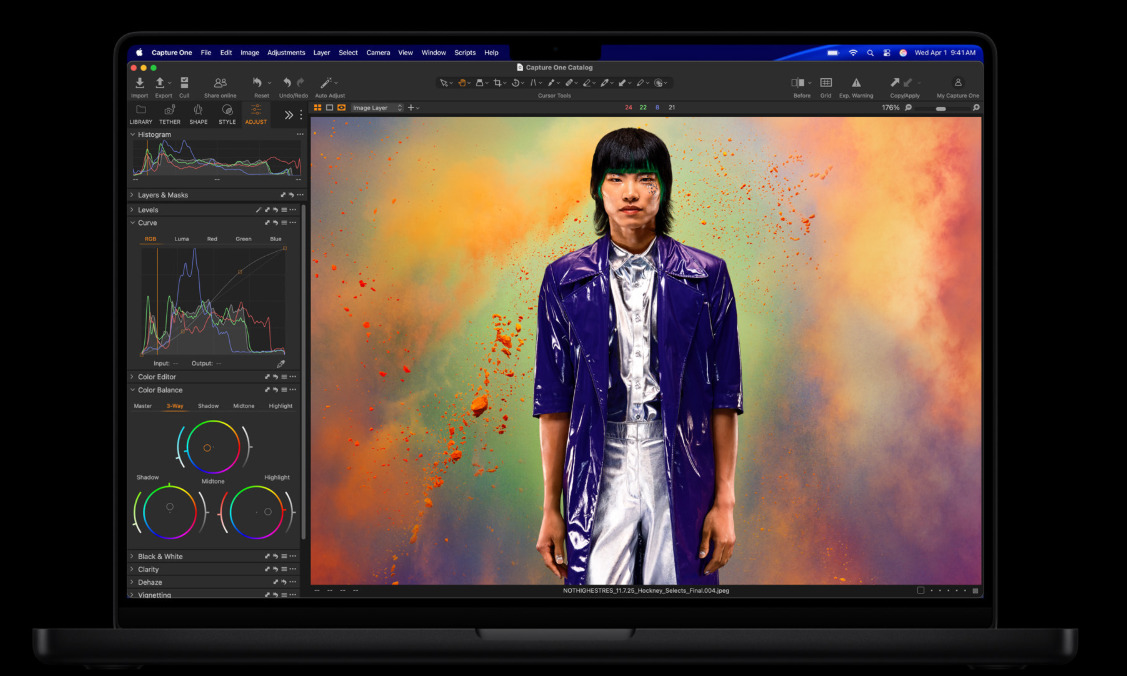The image size is (1127, 676).
Task: Open the Camera menu
Action: click(x=378, y=52)
